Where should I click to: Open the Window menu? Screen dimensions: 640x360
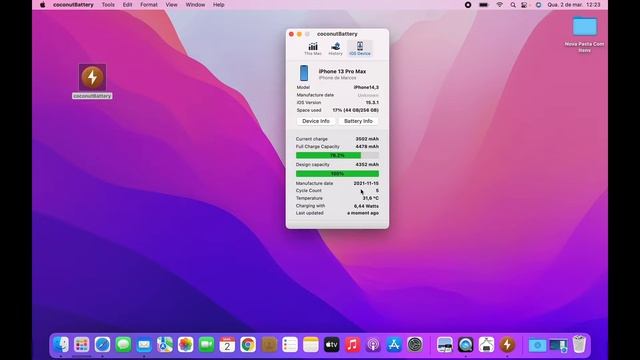pos(195,5)
